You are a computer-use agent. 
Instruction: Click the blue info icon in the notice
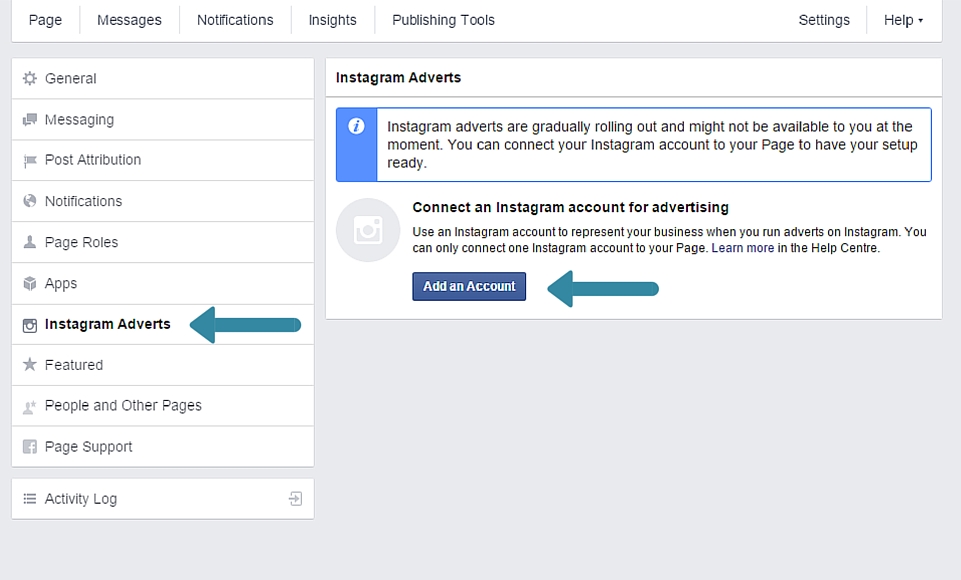[356, 126]
